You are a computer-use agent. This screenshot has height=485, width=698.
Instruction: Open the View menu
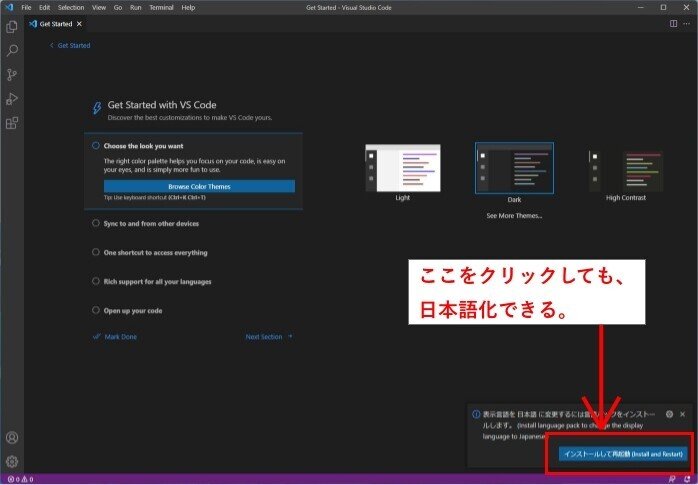click(99, 7)
